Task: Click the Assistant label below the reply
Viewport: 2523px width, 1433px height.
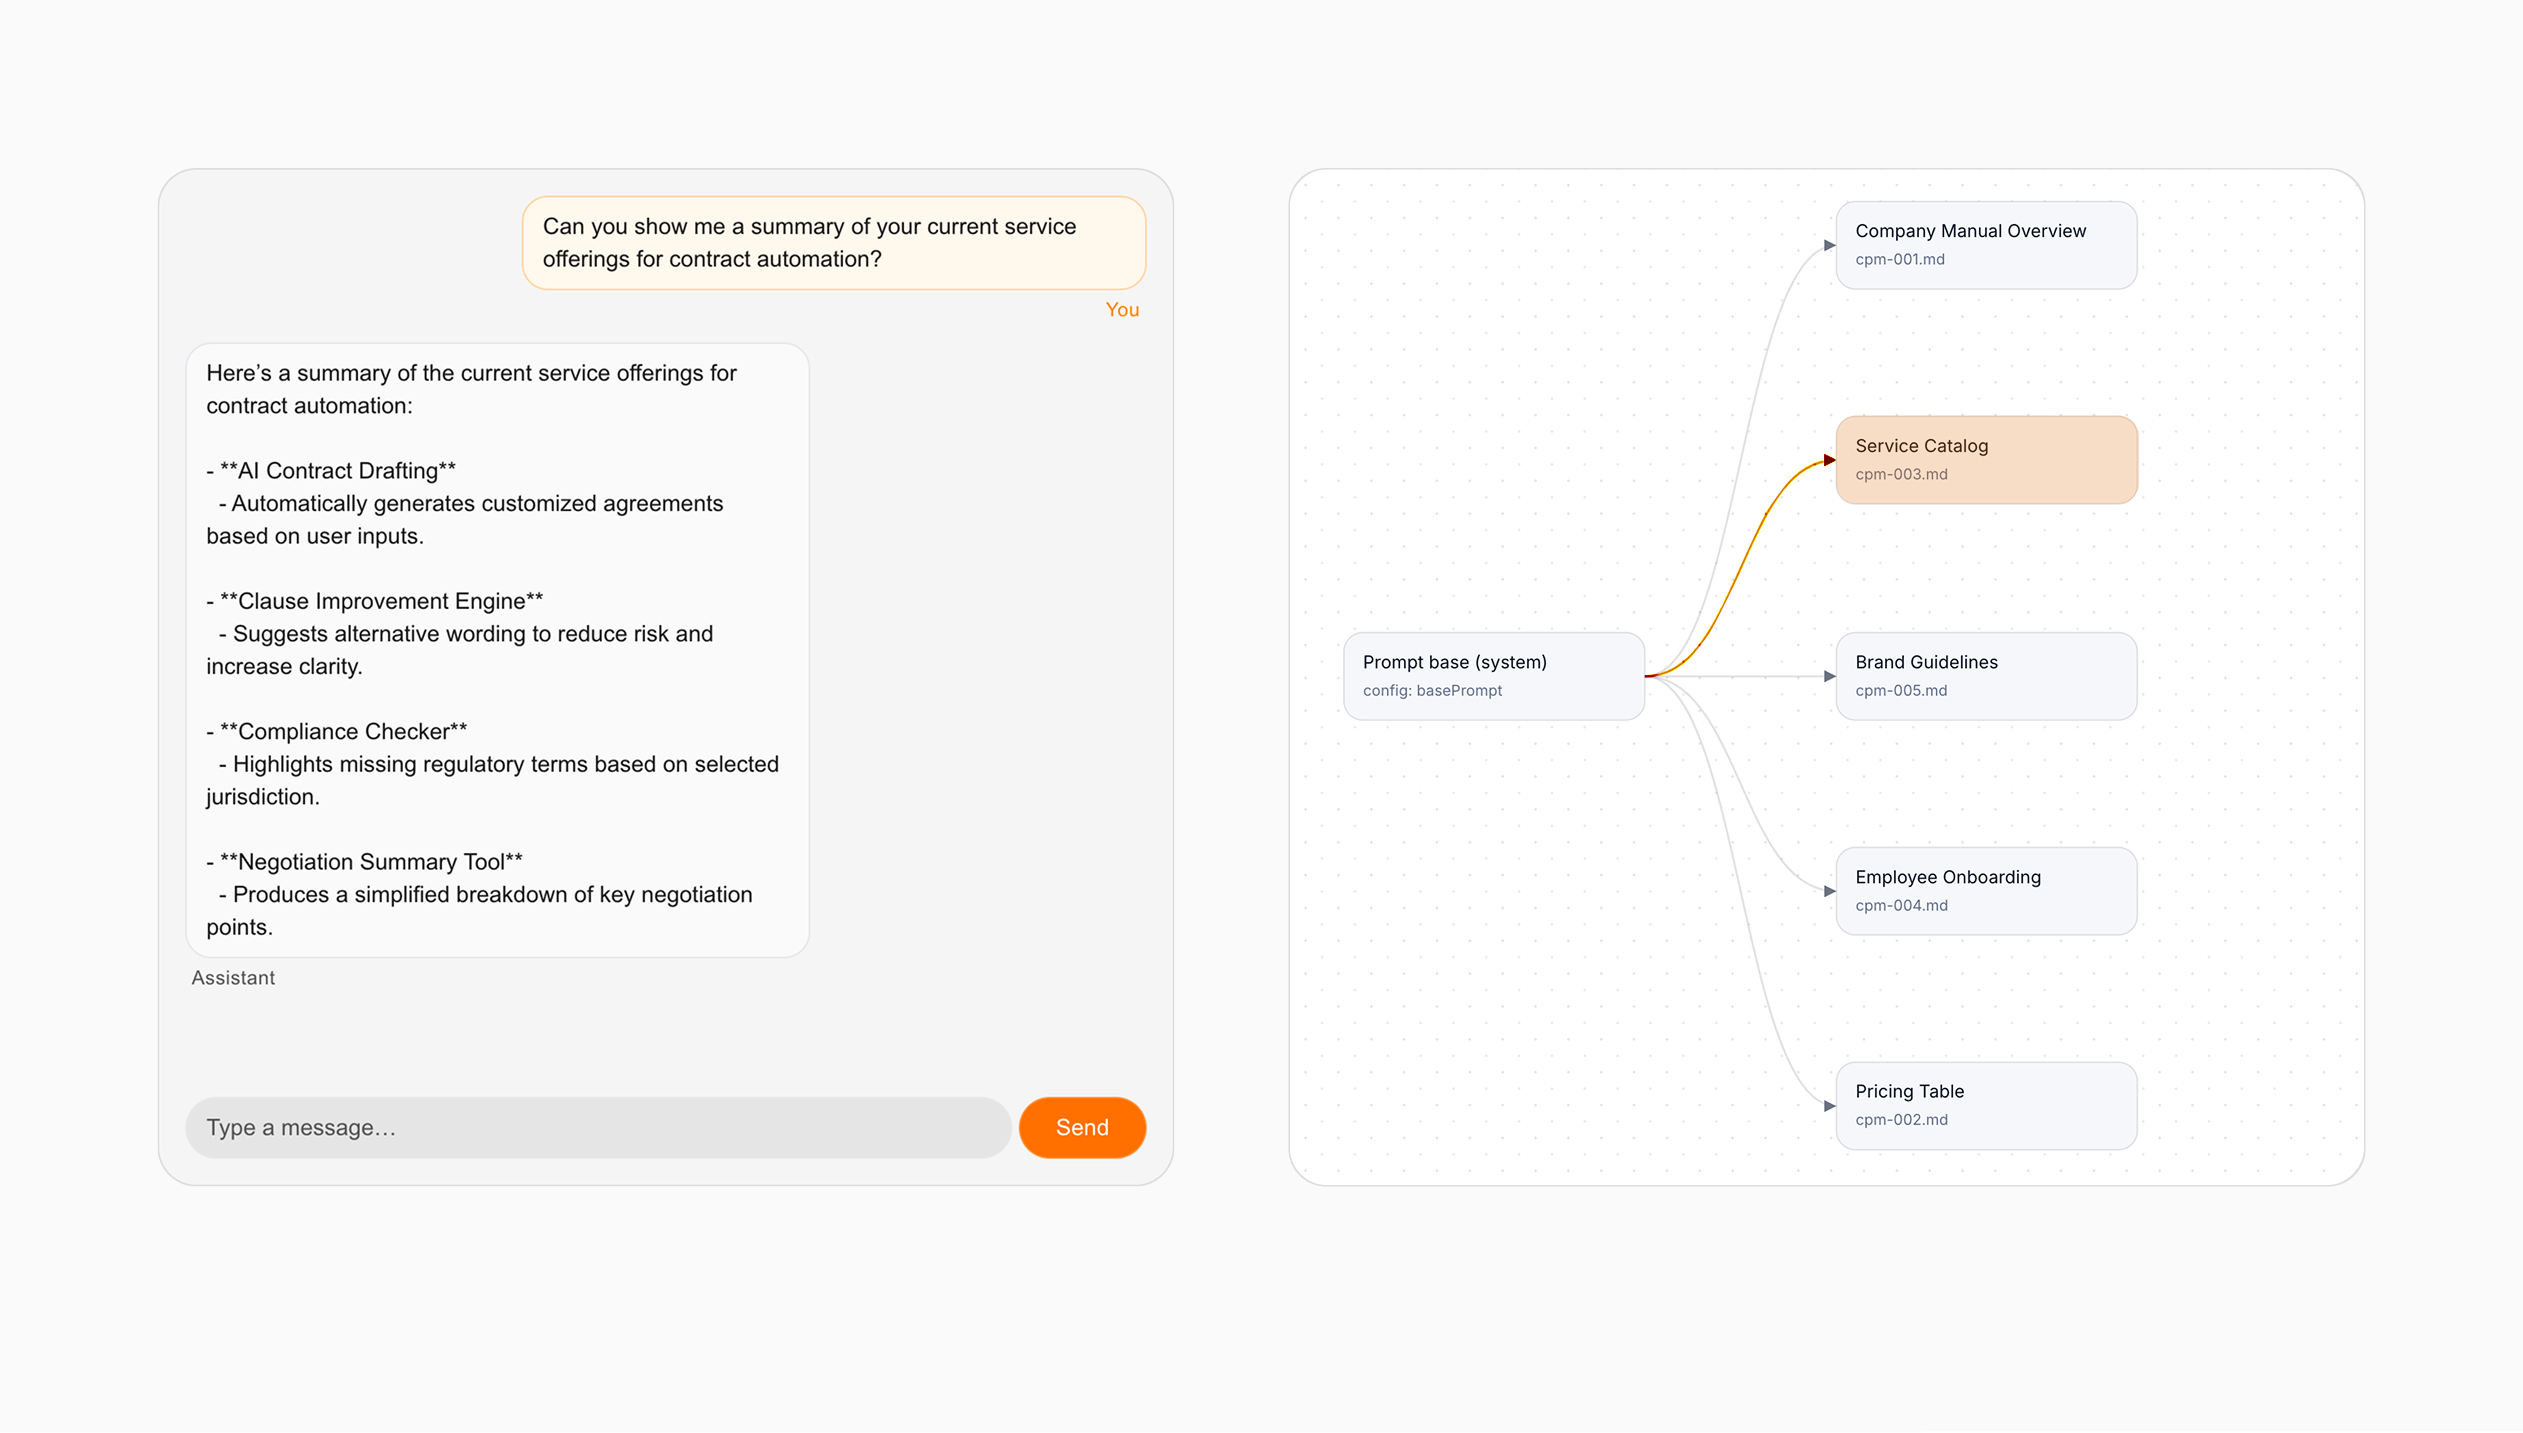Action: click(x=233, y=977)
